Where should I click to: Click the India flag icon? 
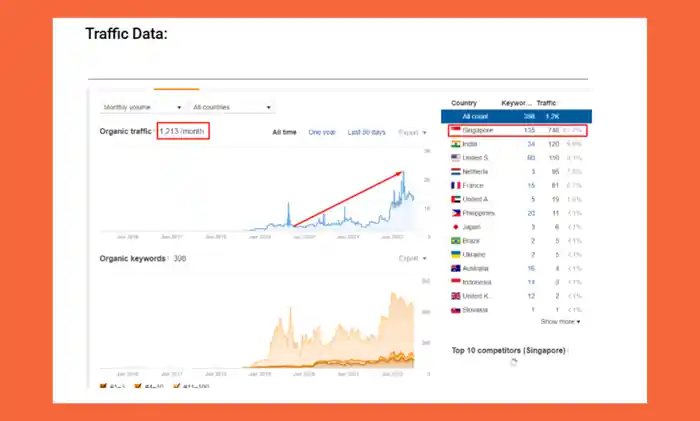455,144
